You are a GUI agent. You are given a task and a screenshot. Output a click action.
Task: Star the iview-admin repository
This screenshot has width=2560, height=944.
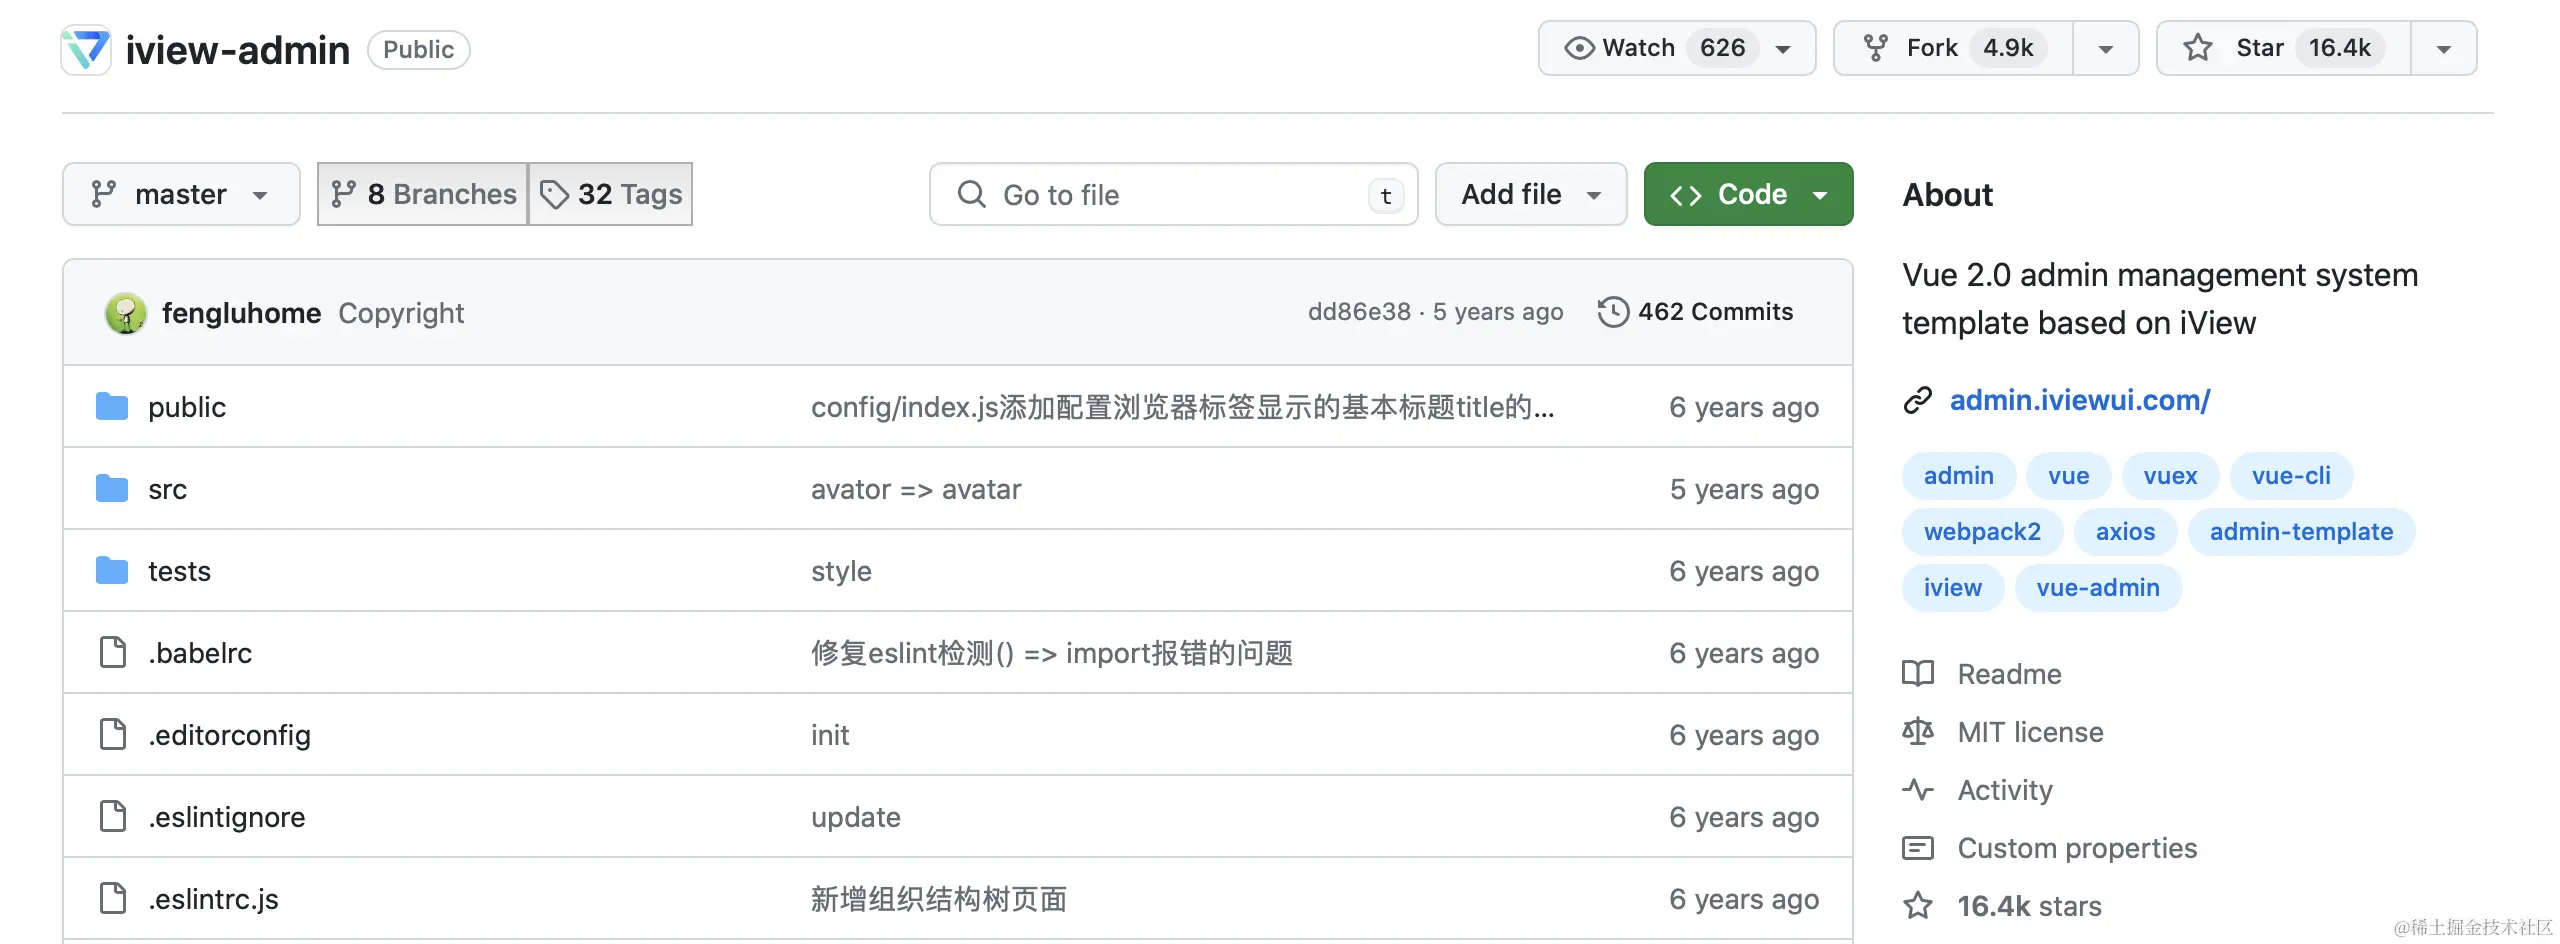(x=2283, y=48)
